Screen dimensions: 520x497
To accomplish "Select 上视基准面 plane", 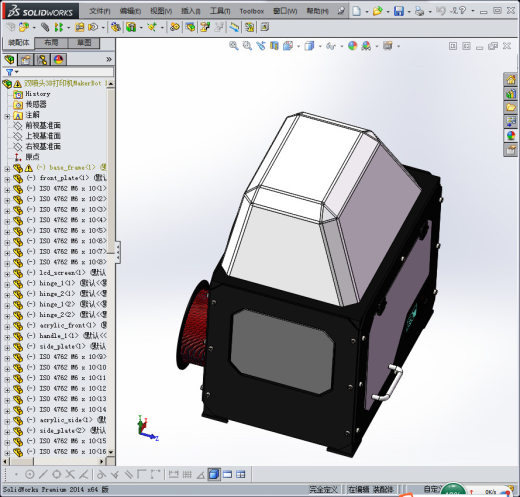I will click(43, 136).
